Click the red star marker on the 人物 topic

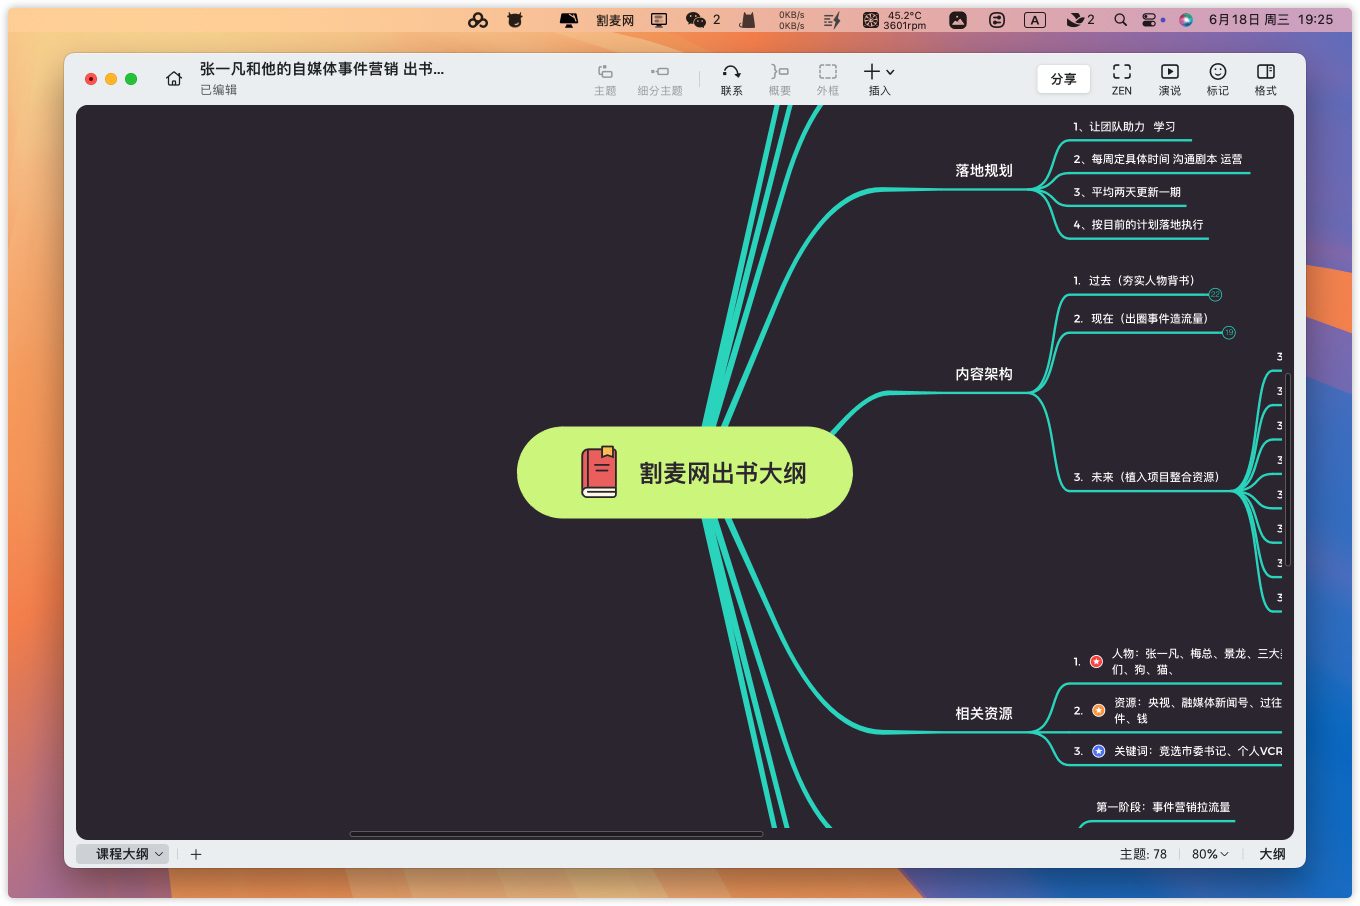1096,662
